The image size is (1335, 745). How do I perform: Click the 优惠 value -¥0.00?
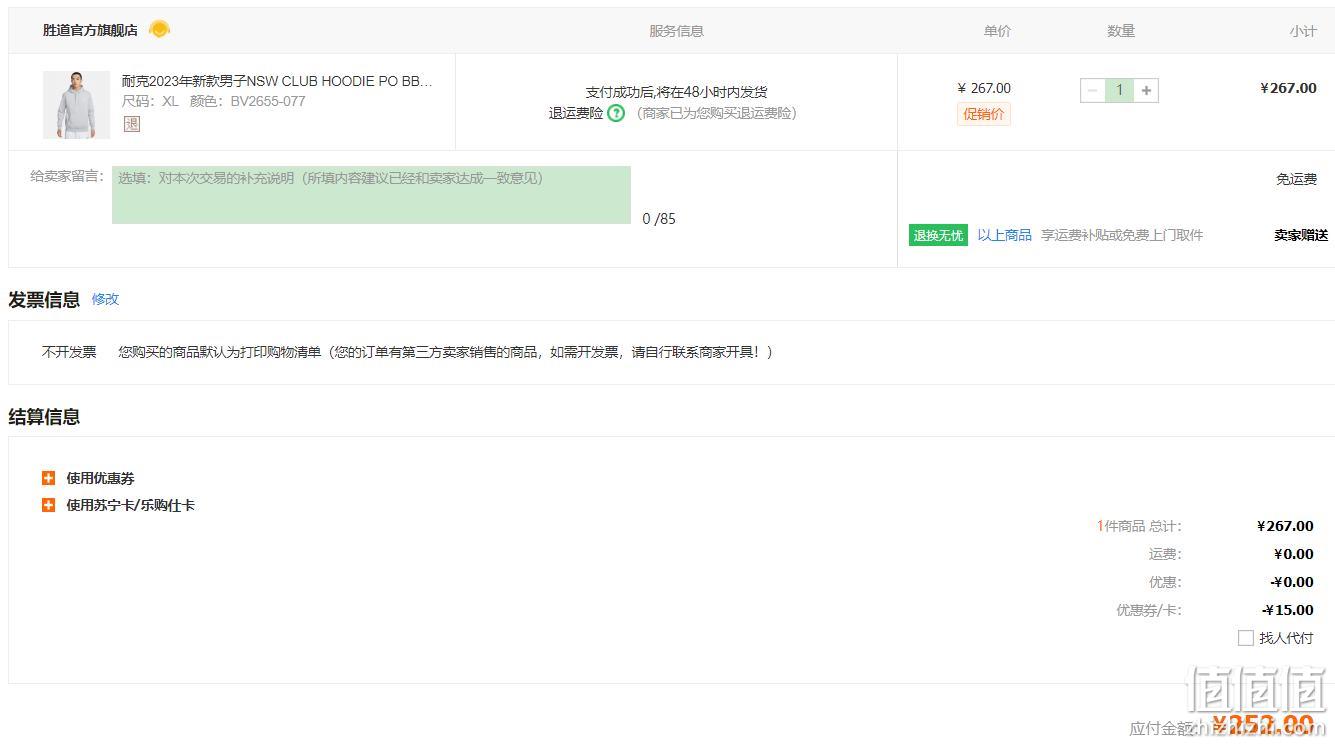click(x=1292, y=582)
